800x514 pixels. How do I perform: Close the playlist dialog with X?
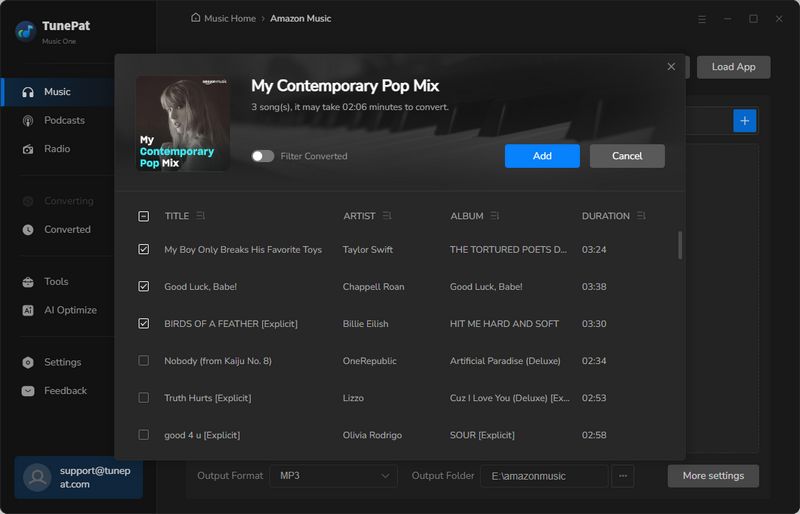coord(671,67)
